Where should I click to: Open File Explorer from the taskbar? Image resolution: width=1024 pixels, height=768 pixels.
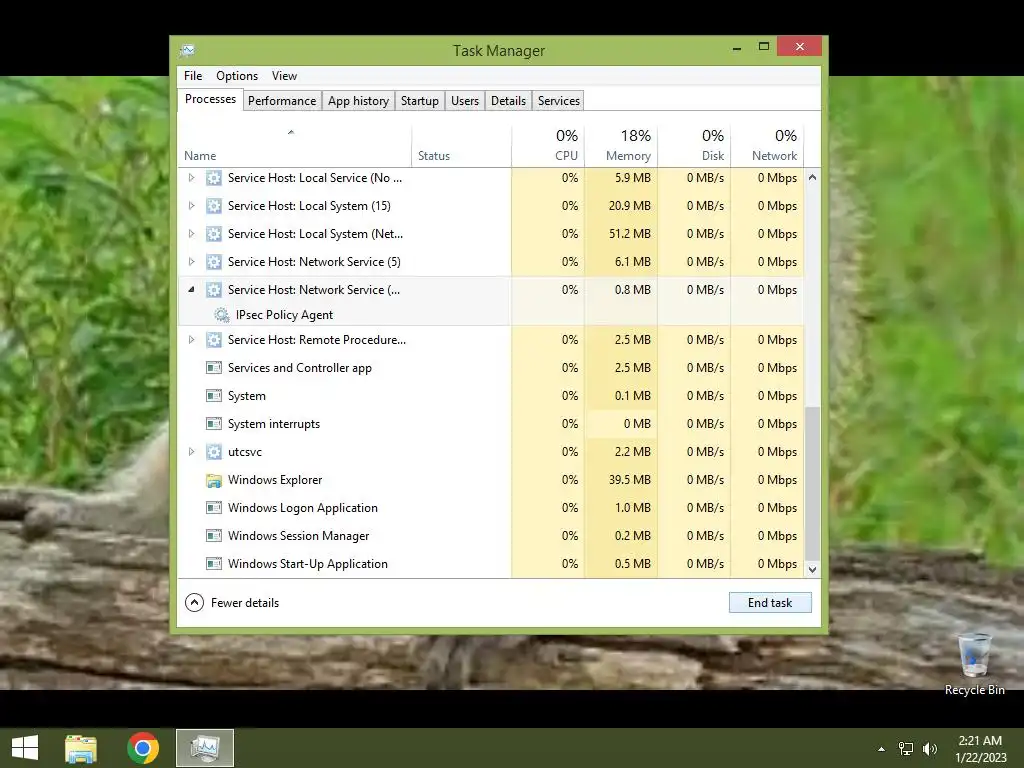point(81,748)
